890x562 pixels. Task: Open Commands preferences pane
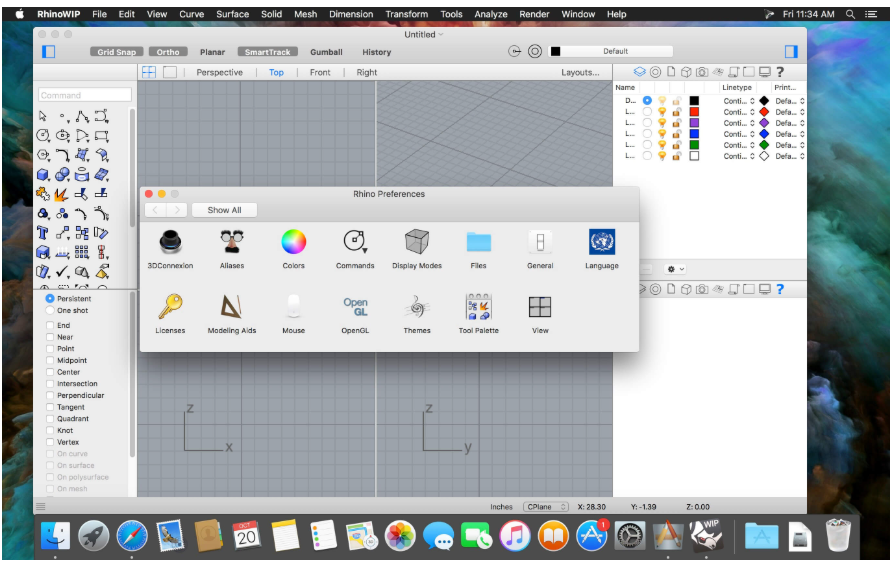coord(355,249)
